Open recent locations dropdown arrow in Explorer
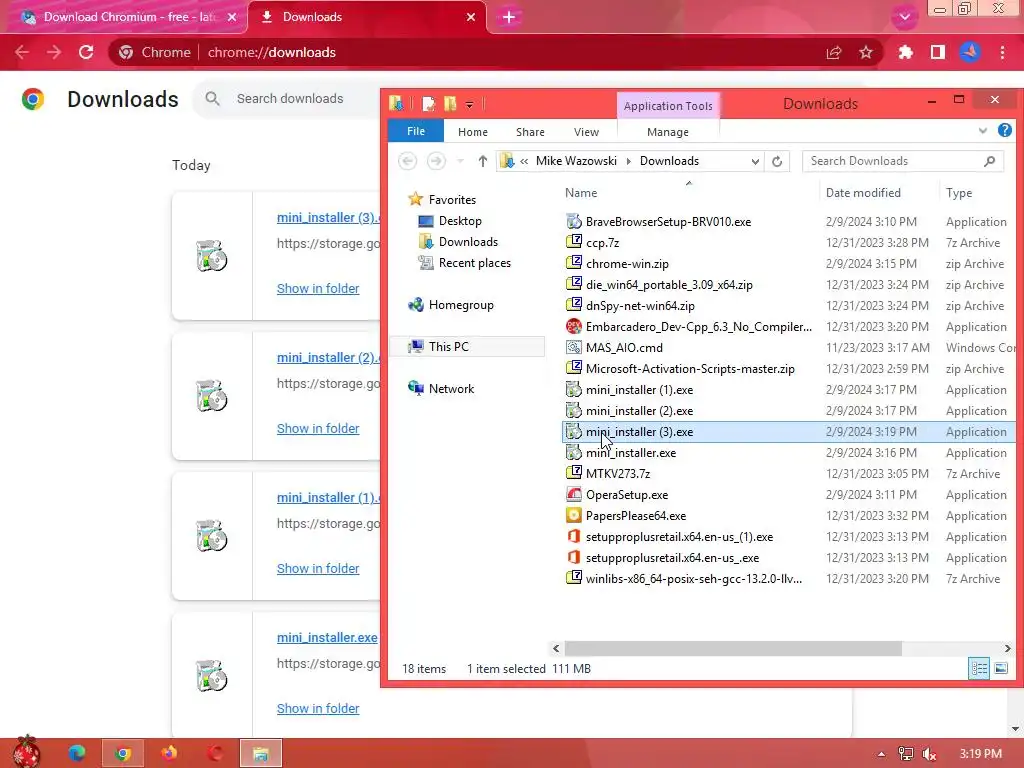This screenshot has width=1024, height=768. tap(460, 161)
